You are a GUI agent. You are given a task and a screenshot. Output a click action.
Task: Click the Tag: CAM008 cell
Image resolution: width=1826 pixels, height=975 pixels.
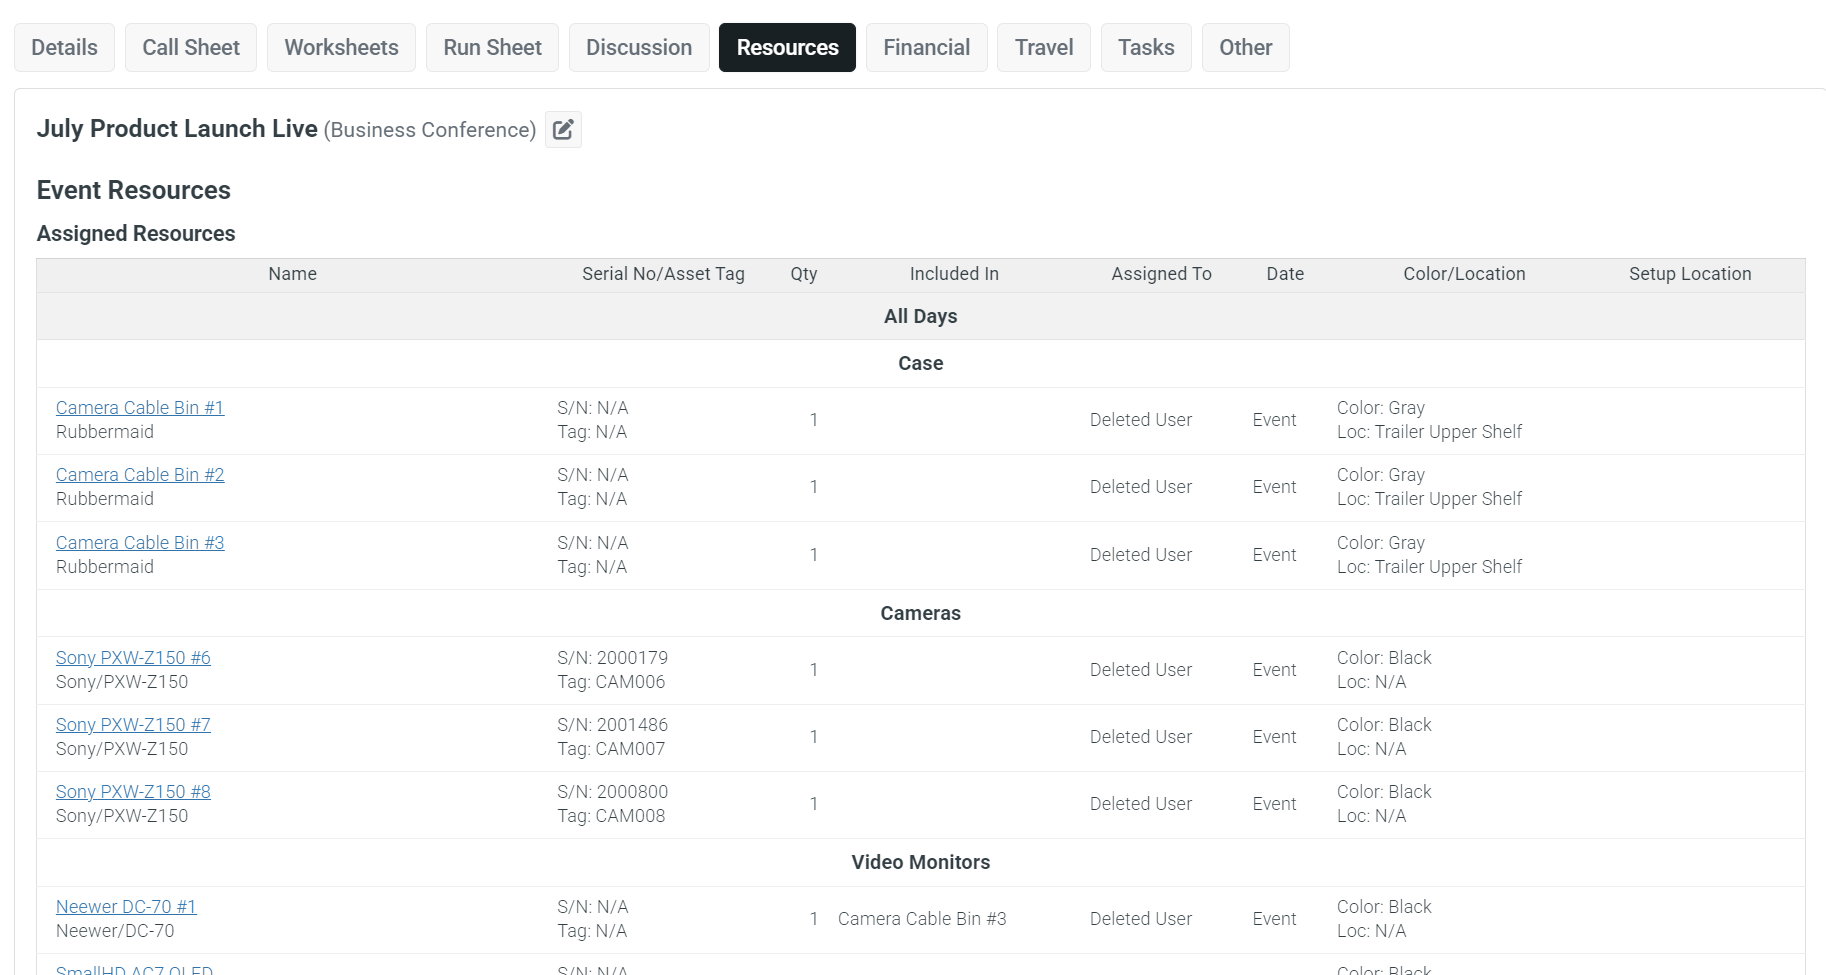tap(611, 816)
